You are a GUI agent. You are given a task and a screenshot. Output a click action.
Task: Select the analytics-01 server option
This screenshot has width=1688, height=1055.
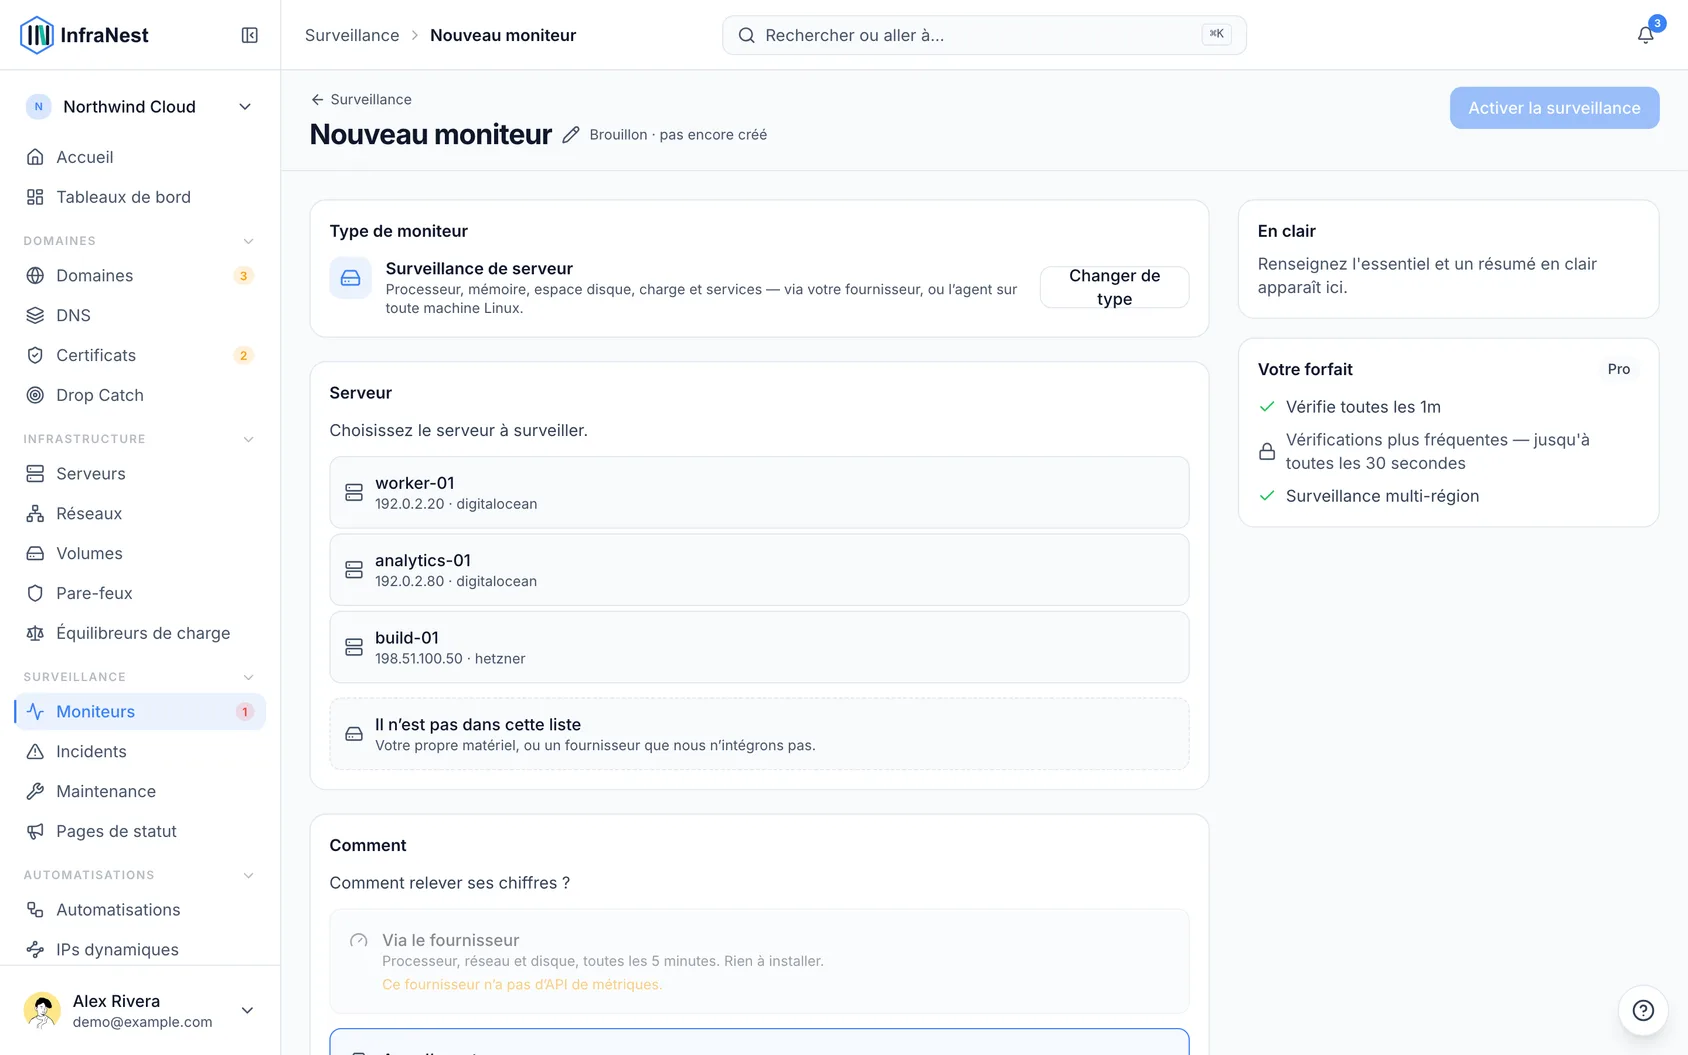click(x=759, y=570)
